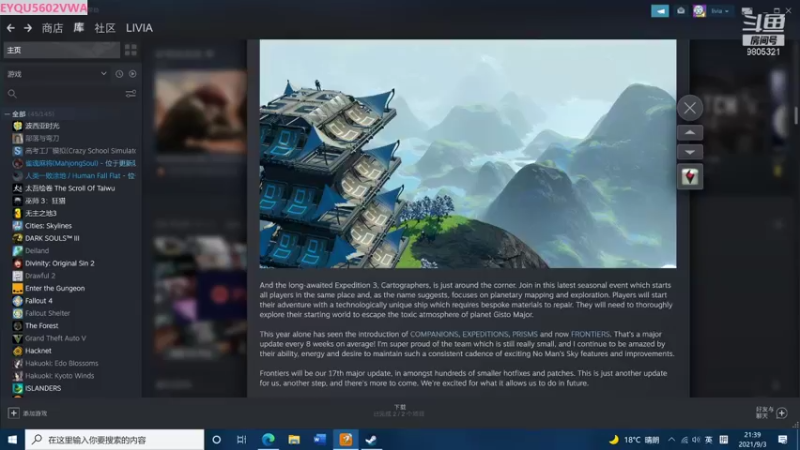Open the inbox envelope icon
The height and width of the screenshot is (450, 800).
coord(681,11)
